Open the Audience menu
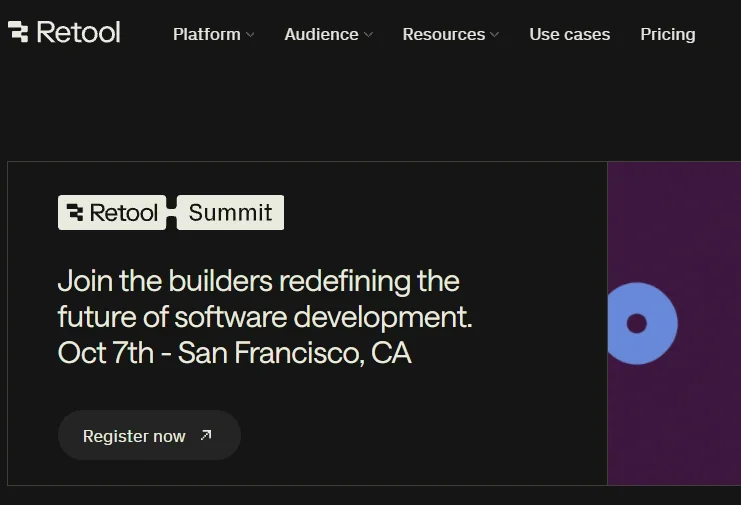The height and width of the screenshot is (505, 741). pyautogui.click(x=321, y=34)
